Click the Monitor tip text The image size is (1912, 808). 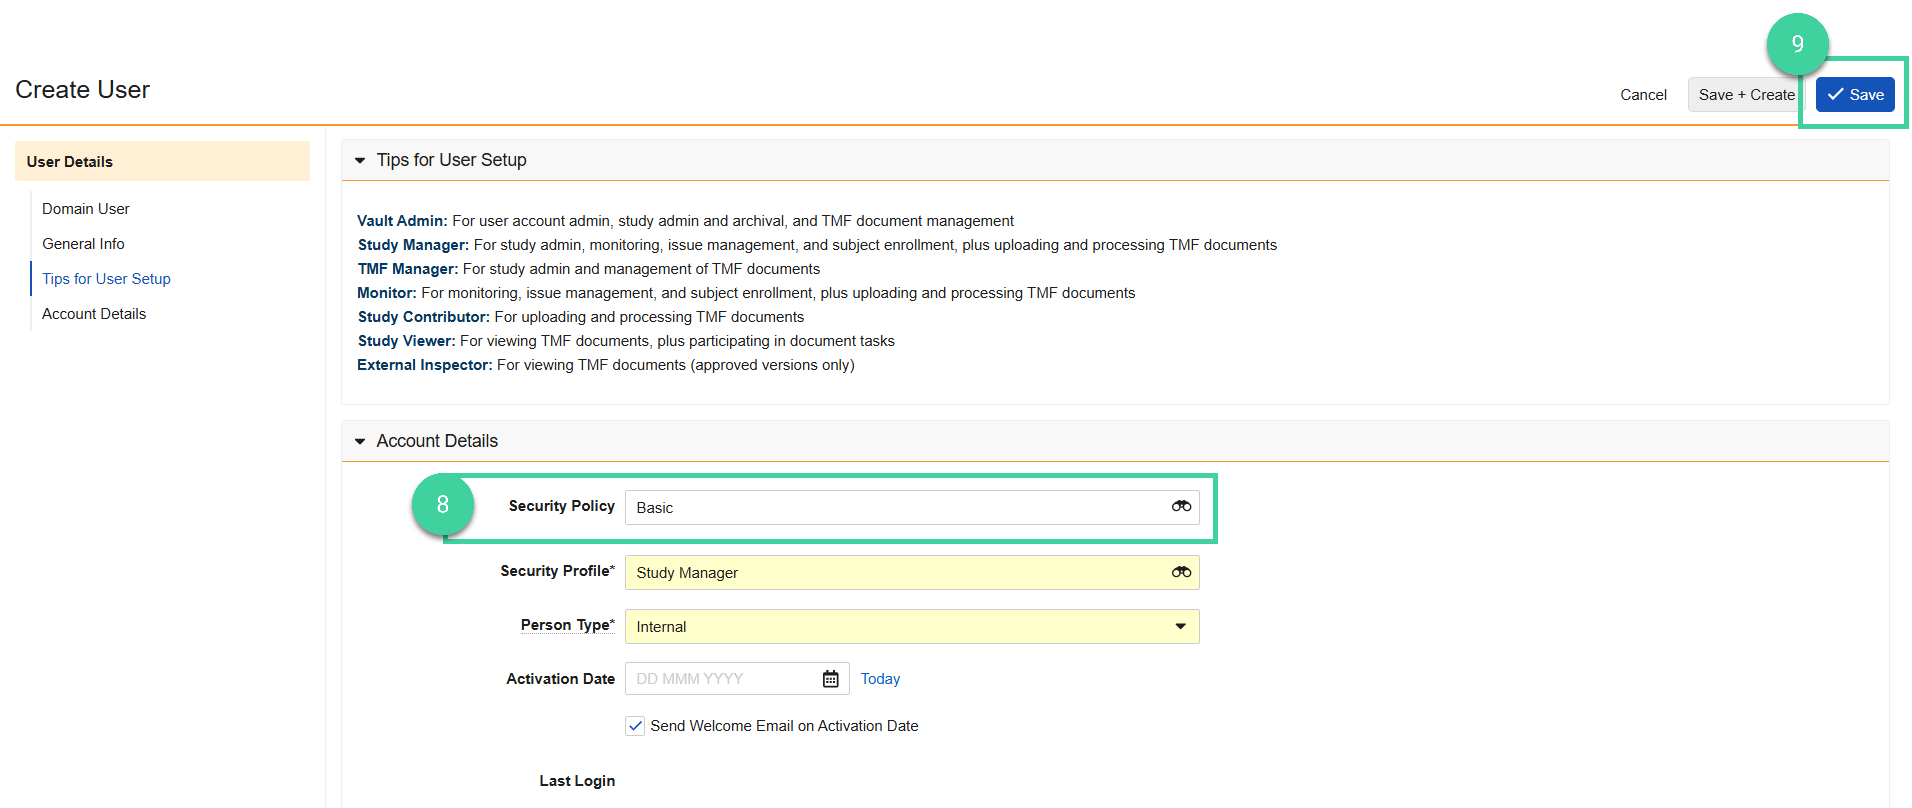[x=746, y=293]
